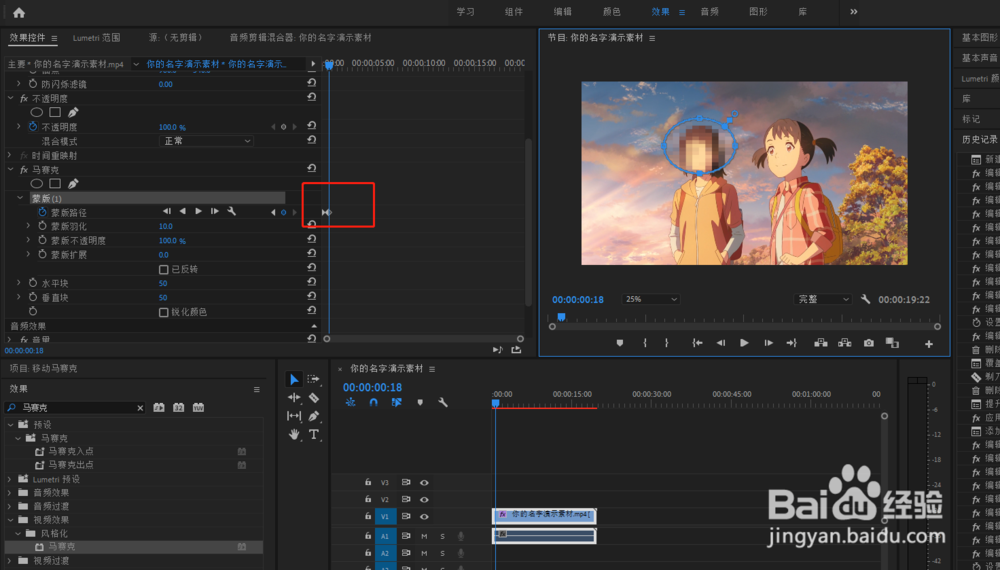Show more workspaces overflow arrows
The image size is (1000, 570).
tap(853, 11)
